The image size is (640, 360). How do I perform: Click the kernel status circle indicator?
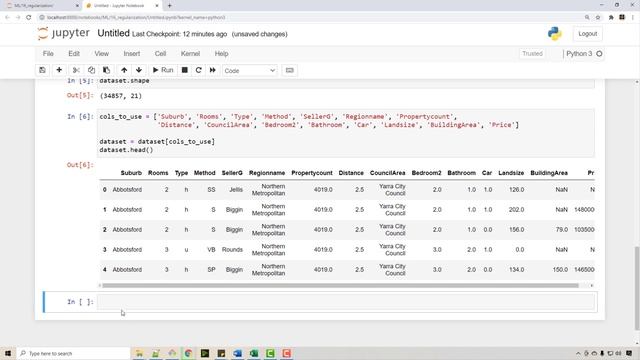coord(599,53)
